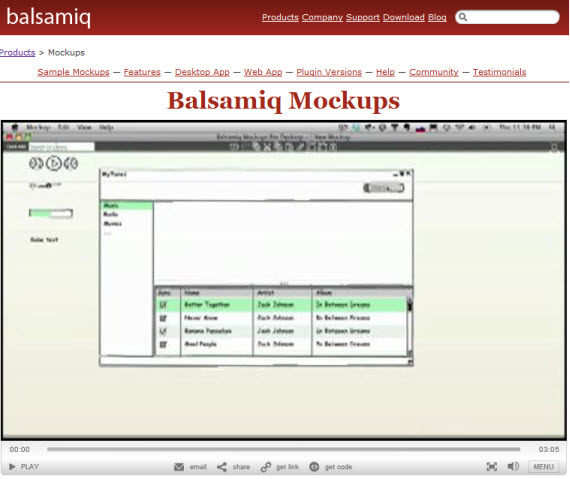Screen dimensions: 570x479
Task: Mute the video with the speaker icon
Action: pos(513,466)
